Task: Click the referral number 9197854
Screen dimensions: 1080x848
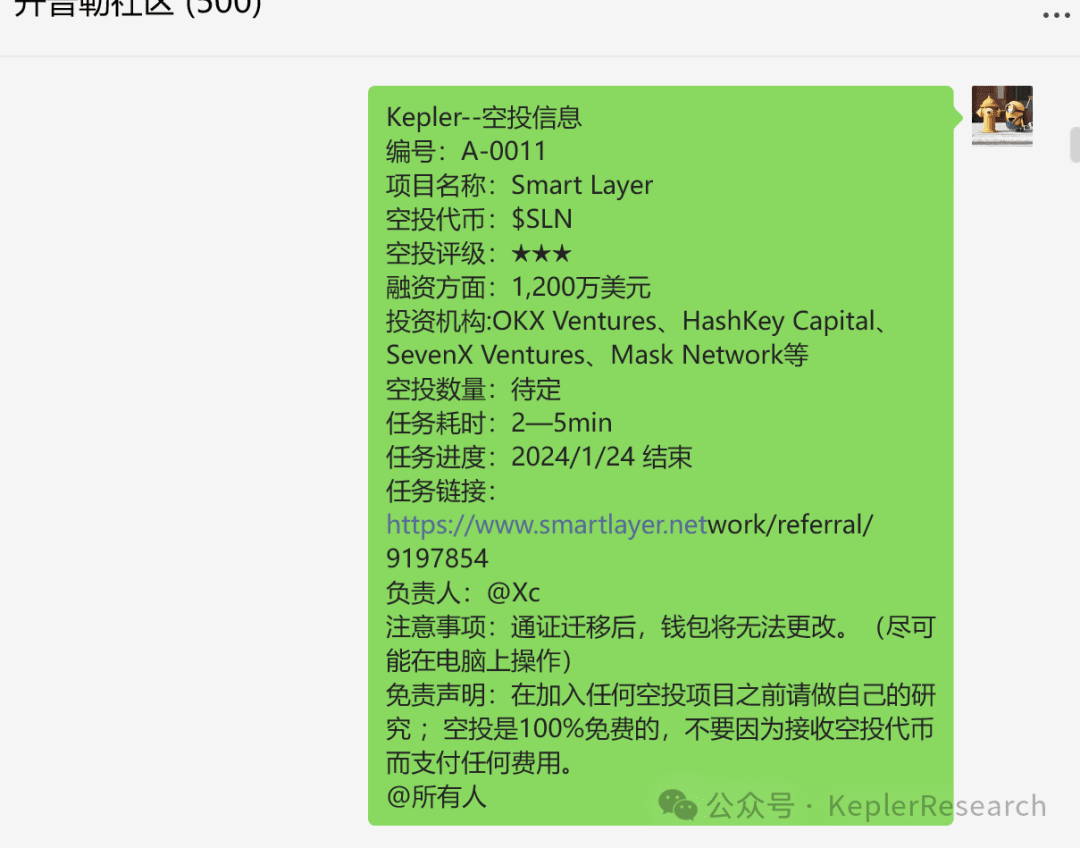Action: coord(437,559)
